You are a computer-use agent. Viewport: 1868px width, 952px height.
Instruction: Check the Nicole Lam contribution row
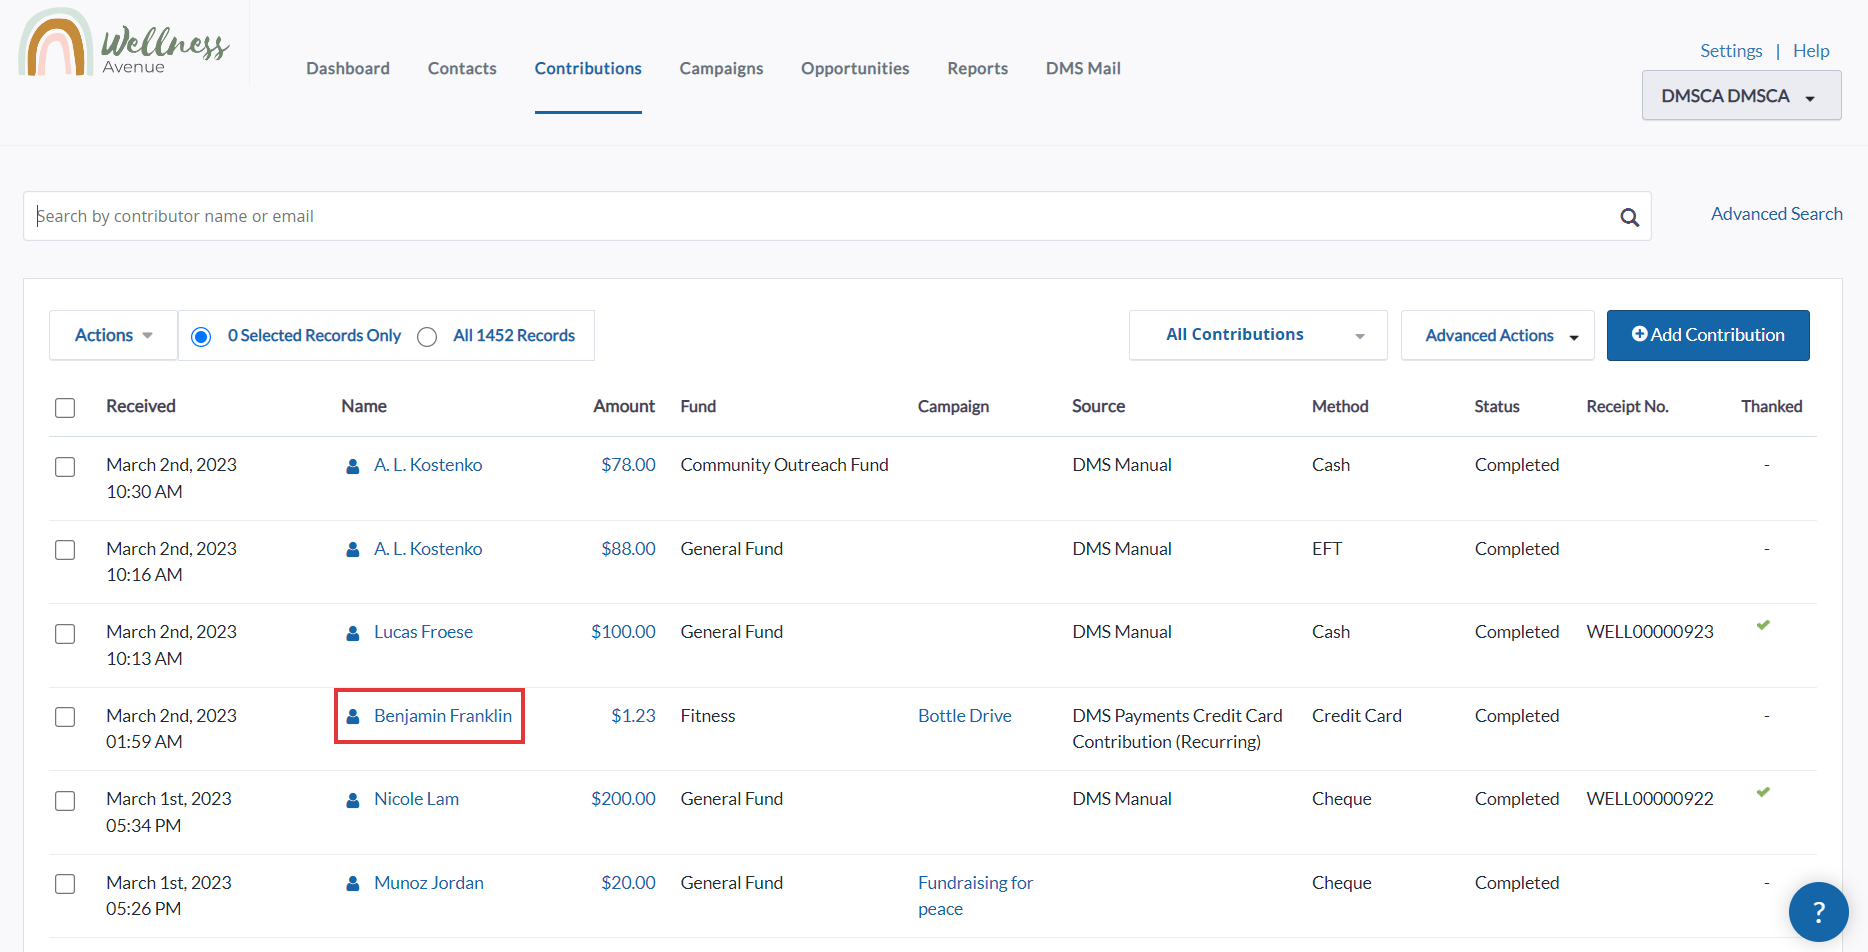(x=65, y=801)
